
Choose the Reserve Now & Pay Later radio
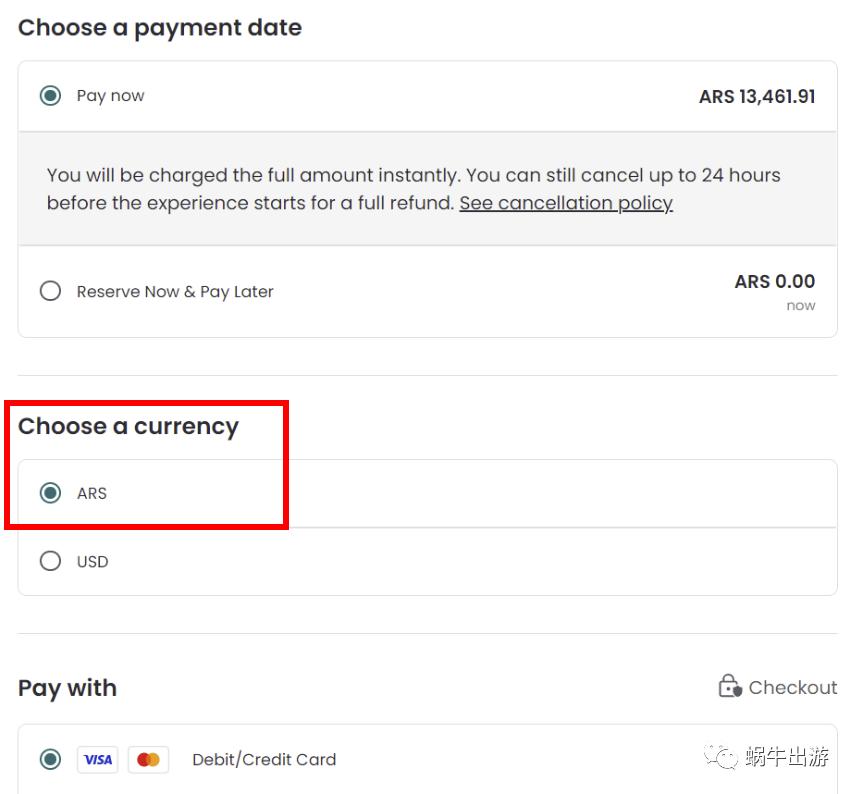coord(50,291)
